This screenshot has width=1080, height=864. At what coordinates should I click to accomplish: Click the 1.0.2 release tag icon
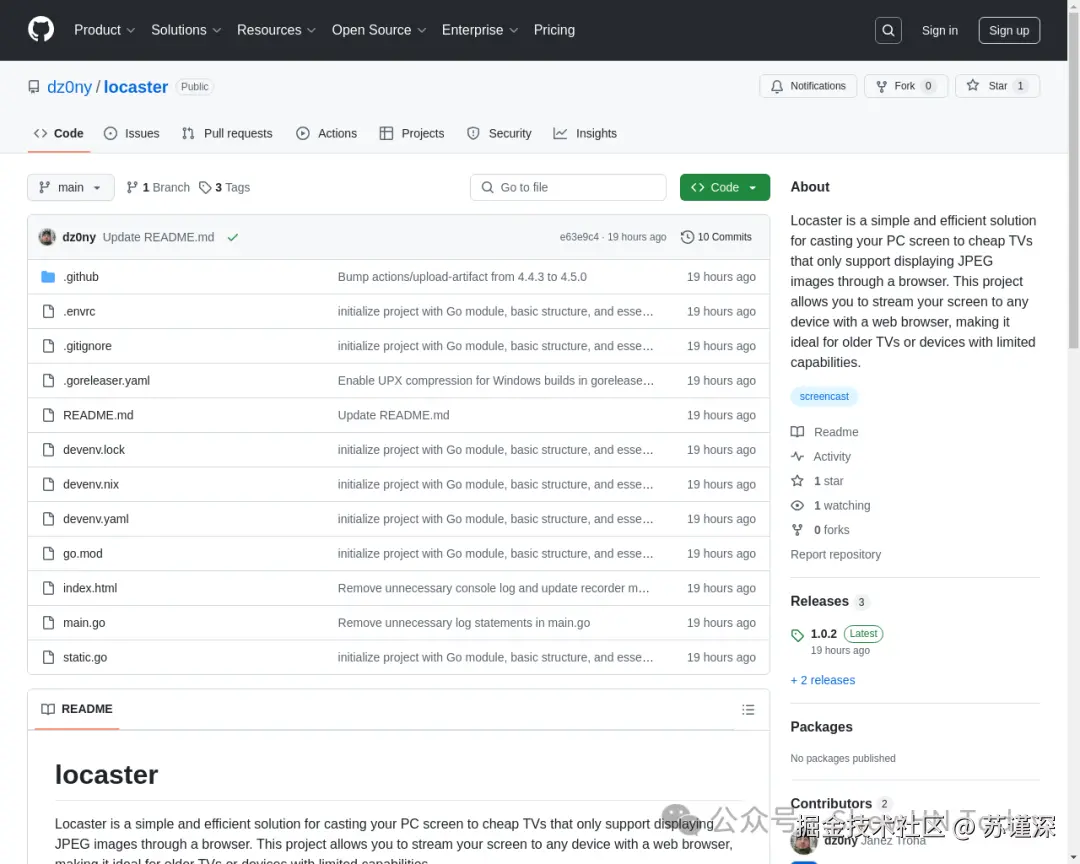(x=797, y=635)
